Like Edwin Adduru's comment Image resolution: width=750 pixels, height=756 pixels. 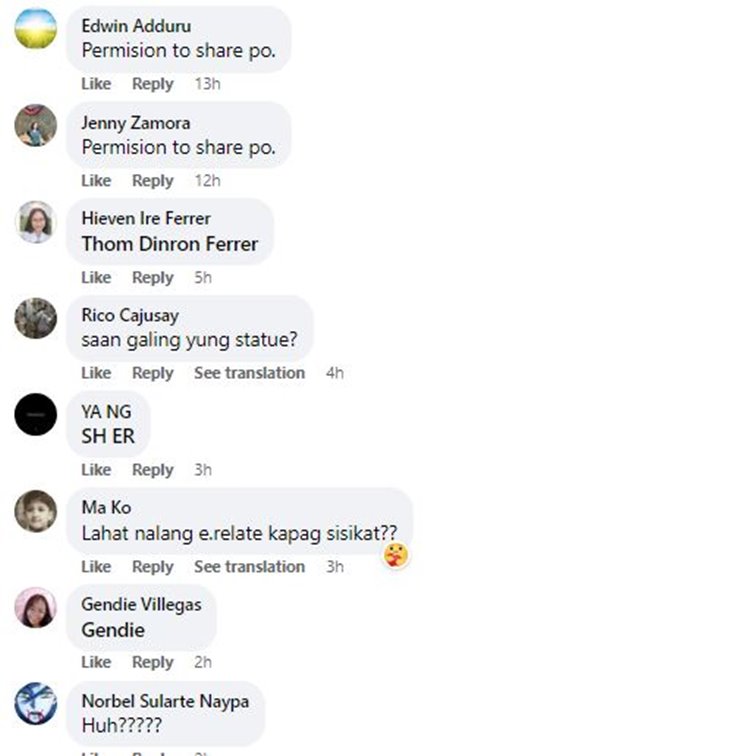[96, 84]
